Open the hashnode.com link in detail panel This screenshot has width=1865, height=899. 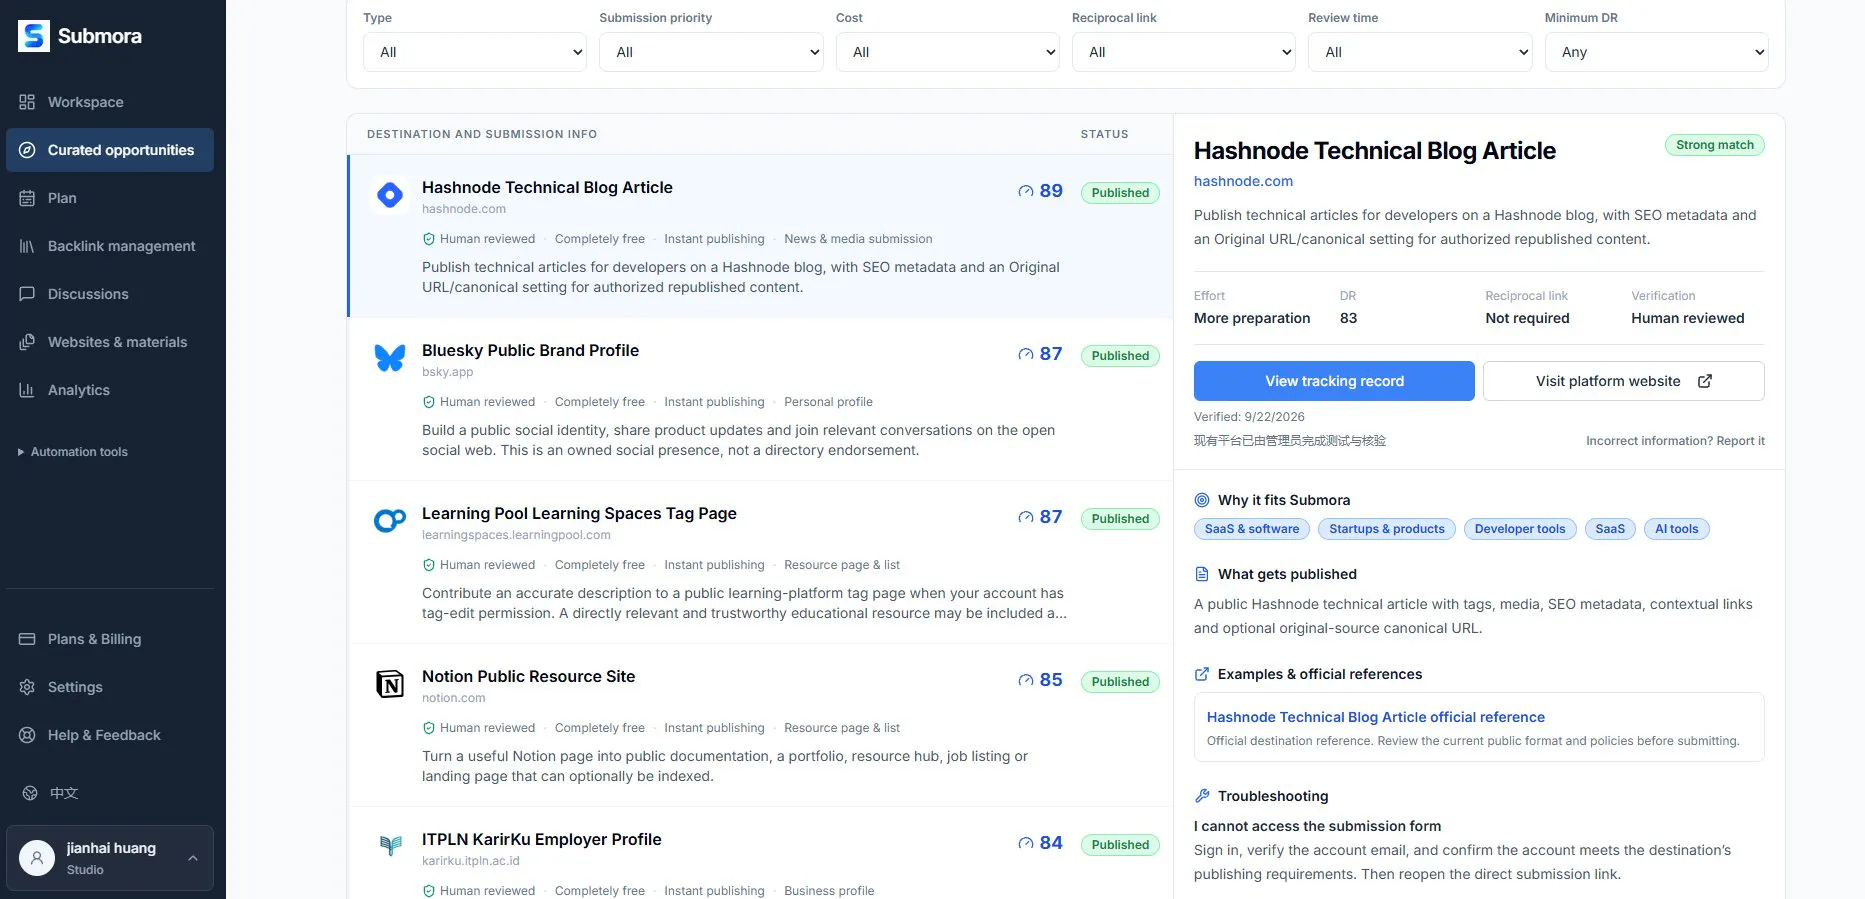[1243, 181]
